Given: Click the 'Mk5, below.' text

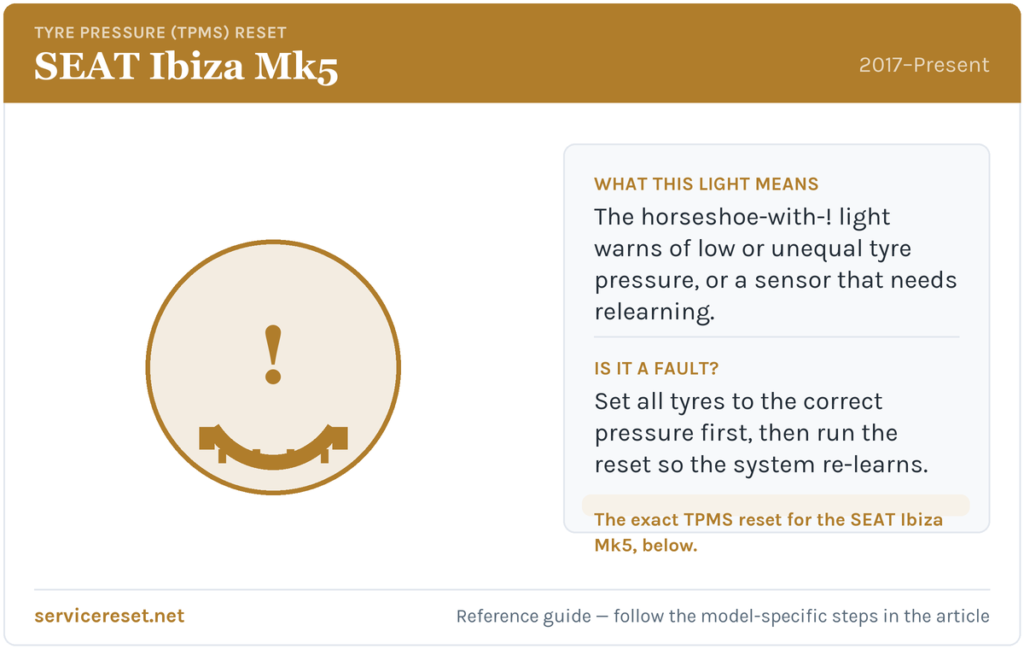Looking at the screenshot, I should click(x=645, y=545).
